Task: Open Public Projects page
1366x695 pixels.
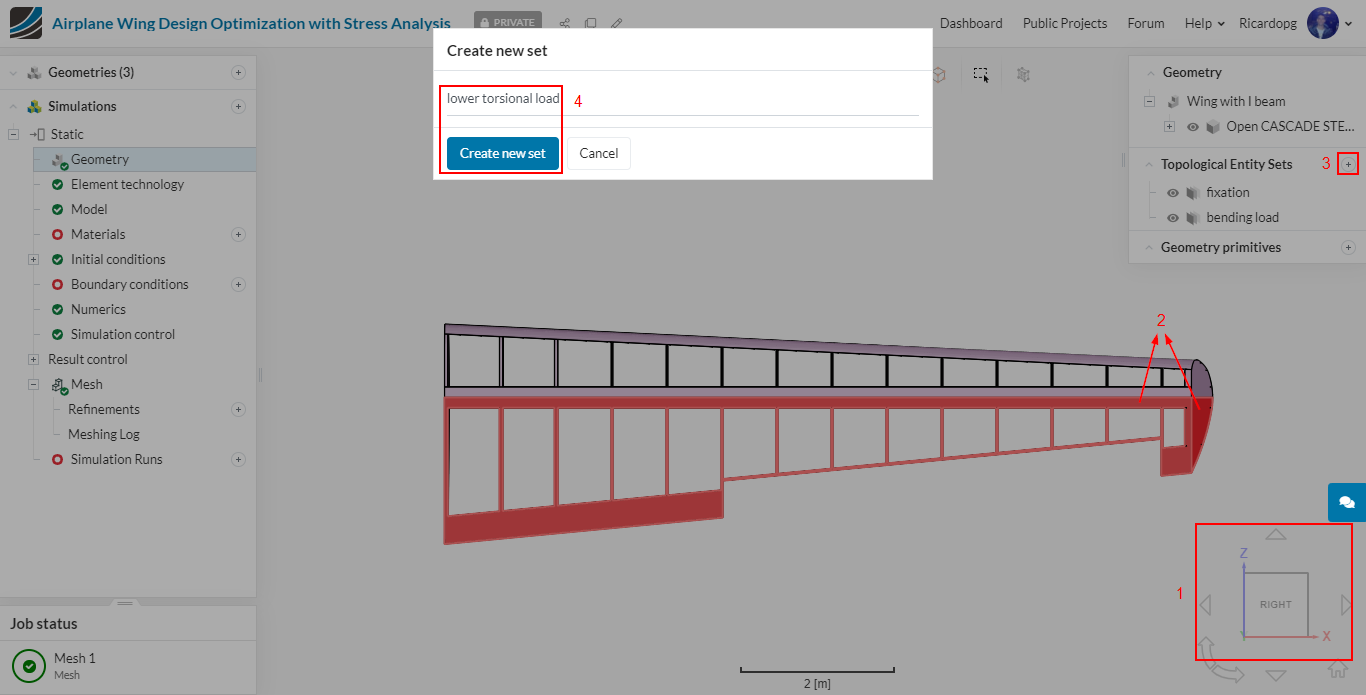Action: tap(1065, 23)
